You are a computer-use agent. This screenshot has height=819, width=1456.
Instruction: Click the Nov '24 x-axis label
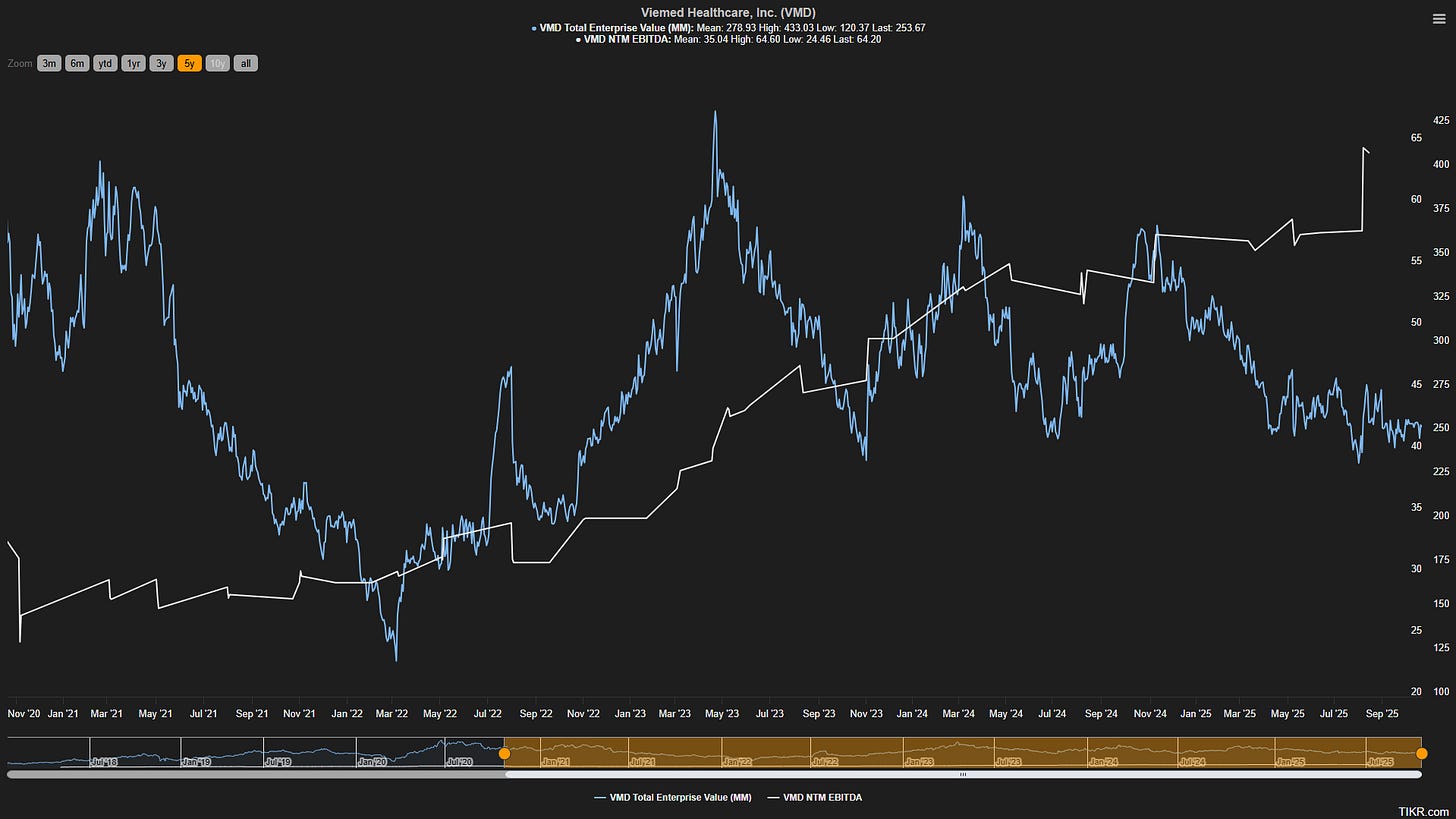(x=1150, y=714)
